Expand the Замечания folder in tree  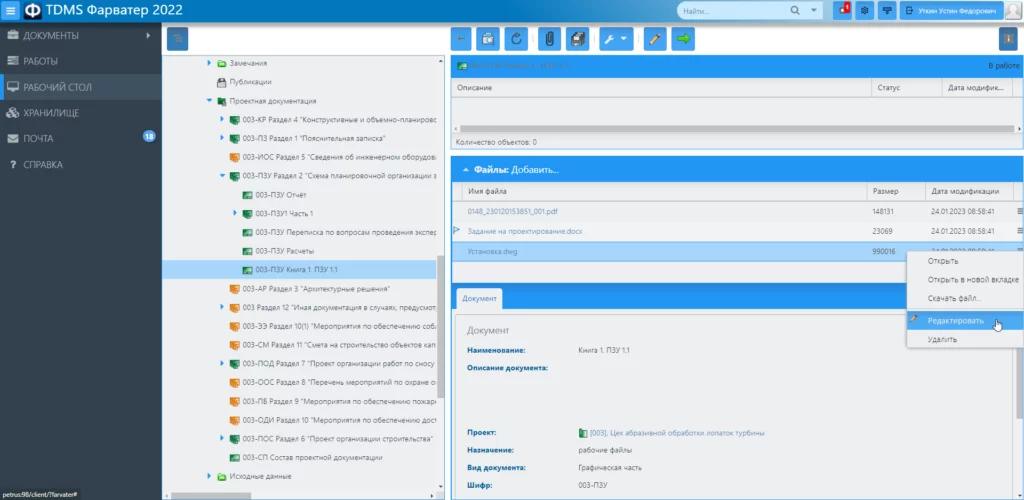click(209, 63)
